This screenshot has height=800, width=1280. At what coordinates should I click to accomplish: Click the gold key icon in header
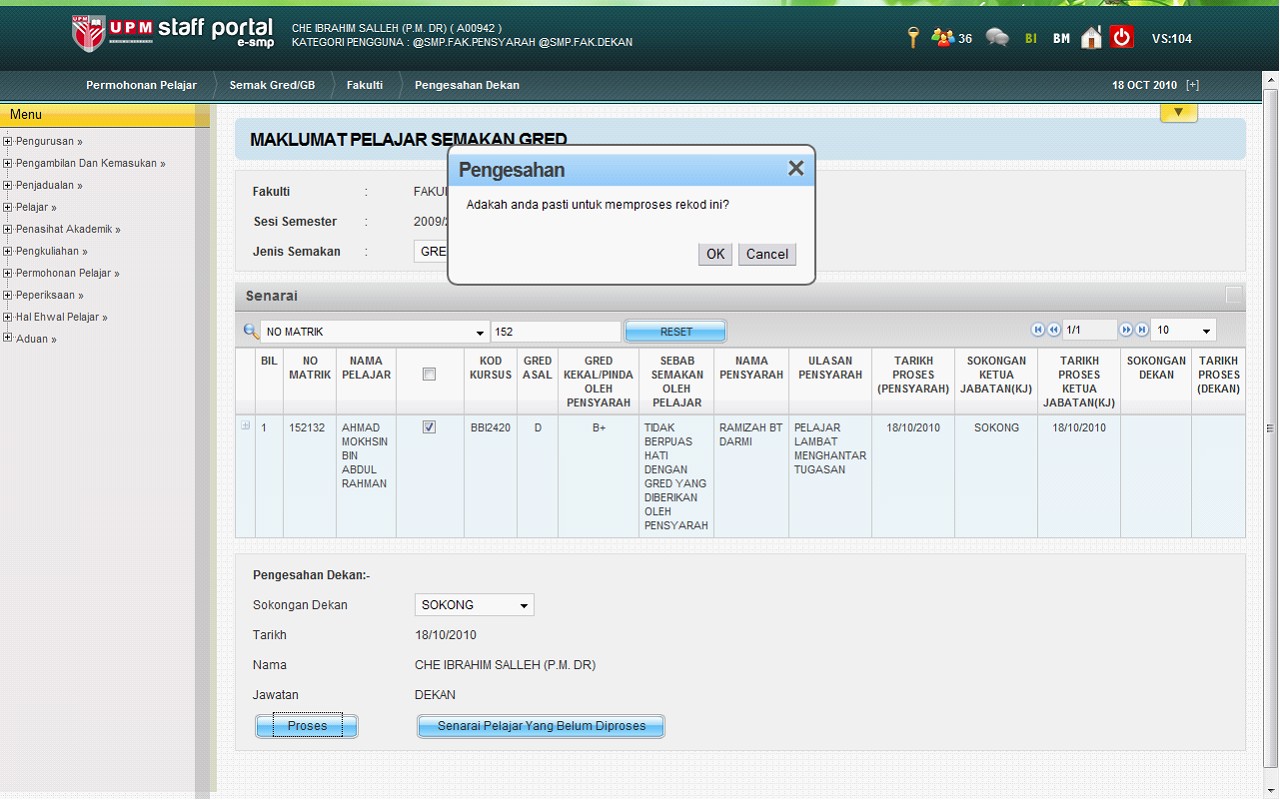click(913, 38)
